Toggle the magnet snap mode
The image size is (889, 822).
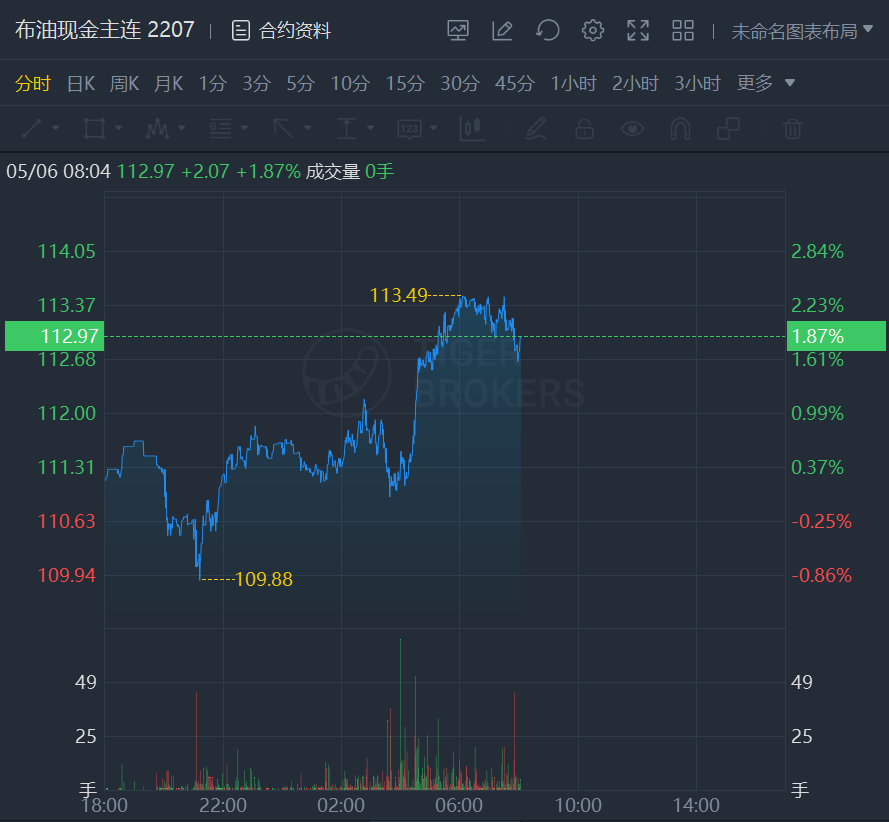[680, 129]
